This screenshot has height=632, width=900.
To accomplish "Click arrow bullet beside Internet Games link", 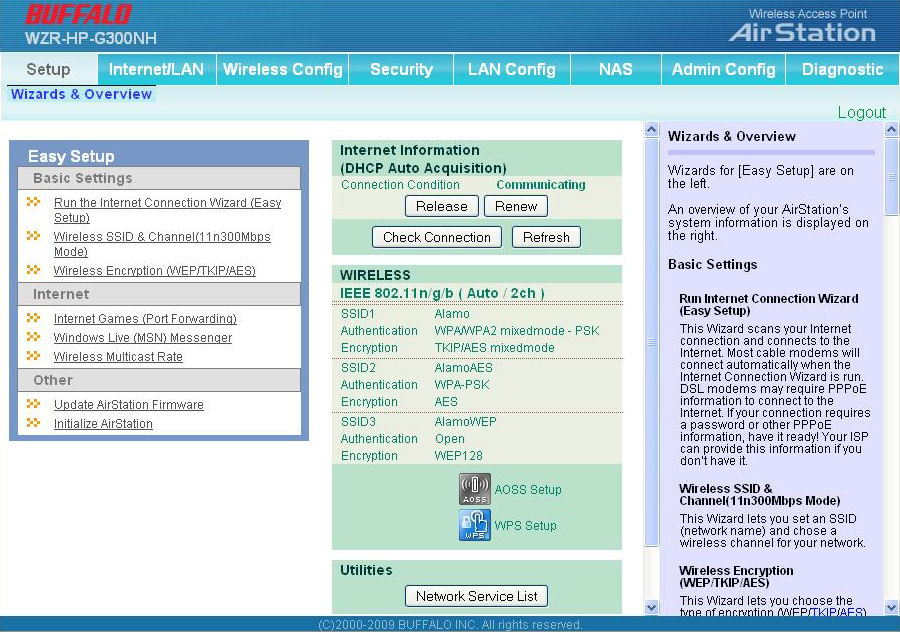I will click(34, 317).
